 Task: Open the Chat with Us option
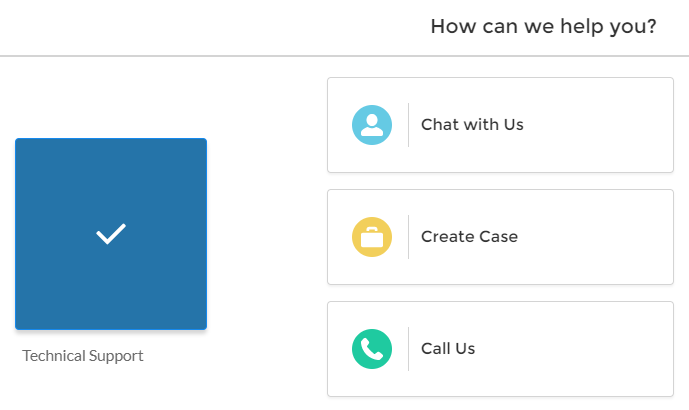click(500, 125)
